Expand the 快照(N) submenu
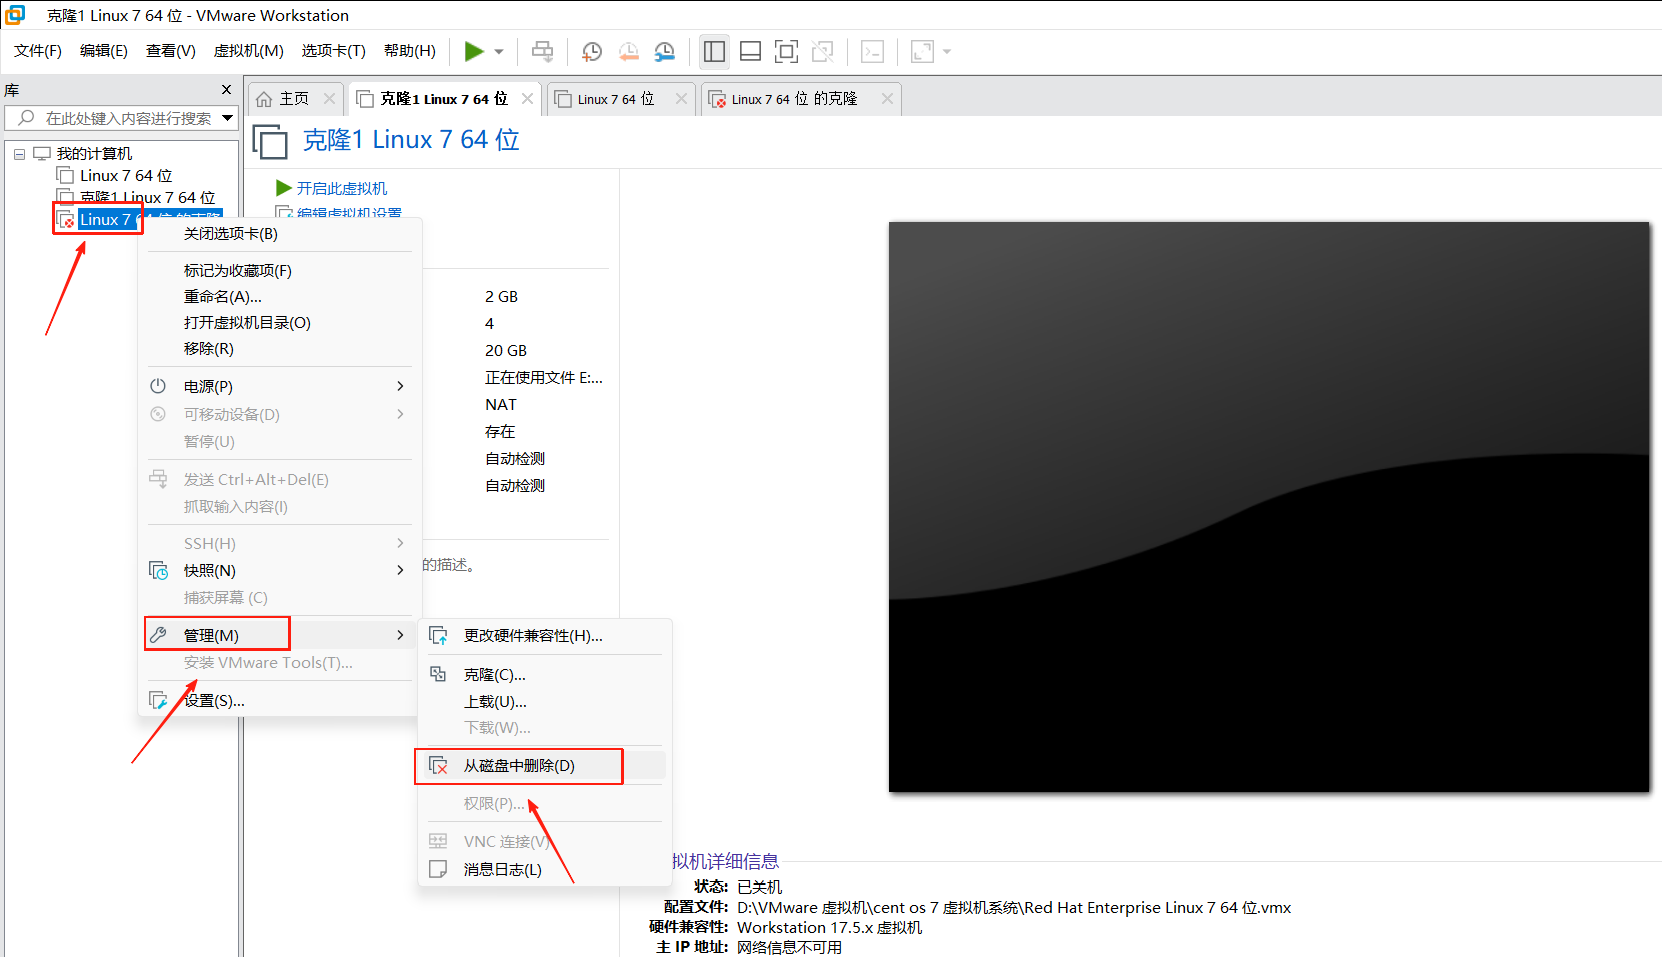Image resolution: width=1662 pixels, height=957 pixels. pos(279,570)
